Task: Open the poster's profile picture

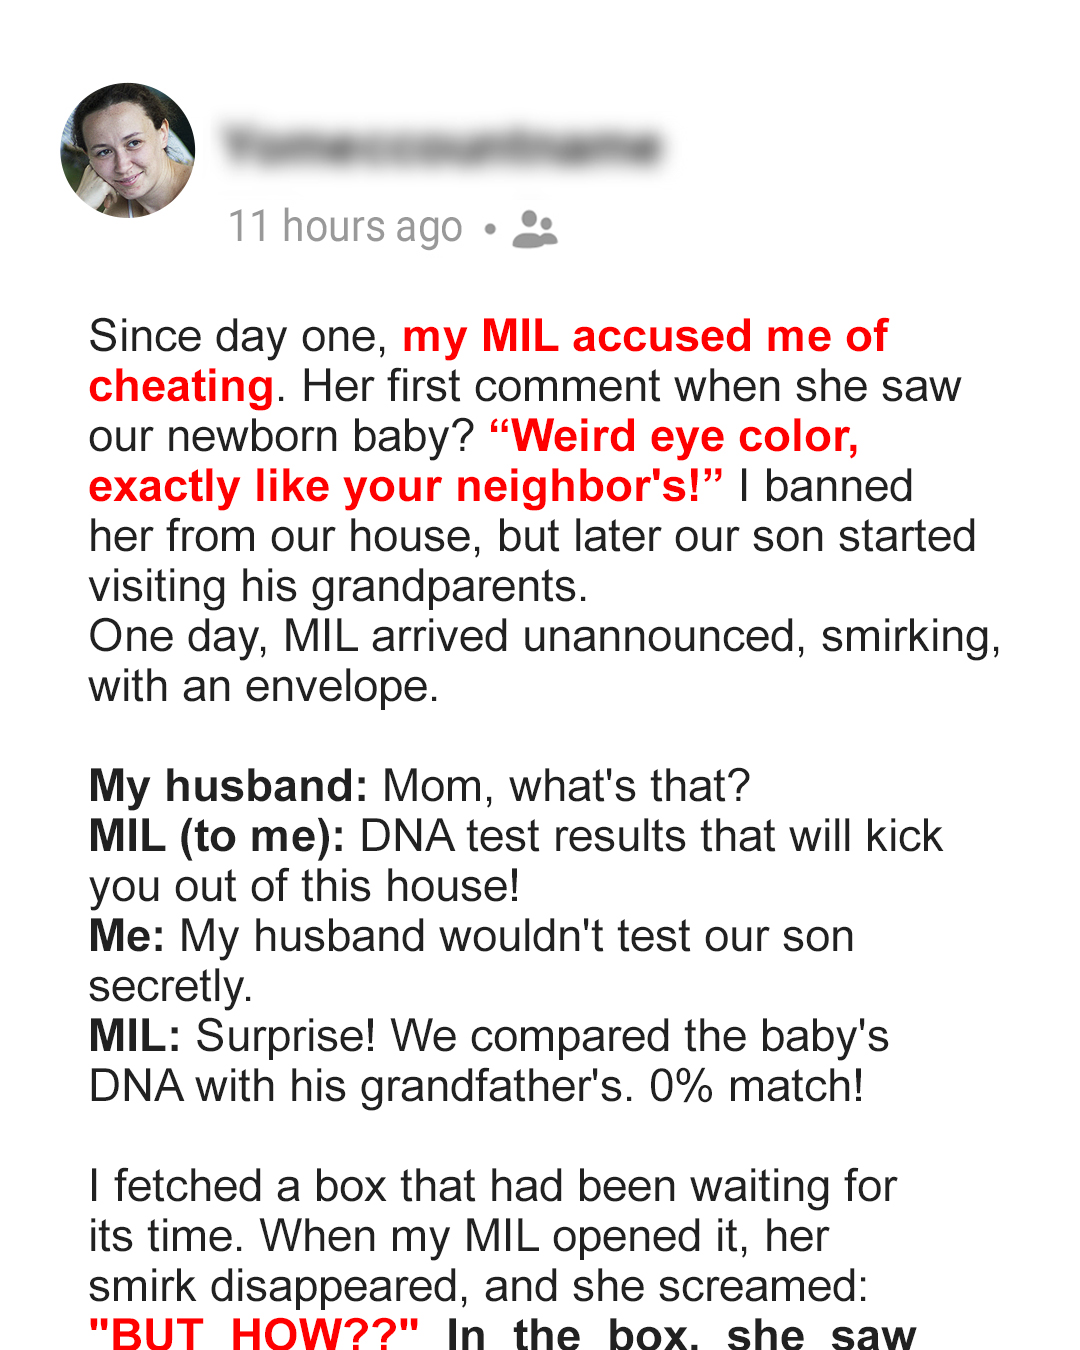Action: 128,150
